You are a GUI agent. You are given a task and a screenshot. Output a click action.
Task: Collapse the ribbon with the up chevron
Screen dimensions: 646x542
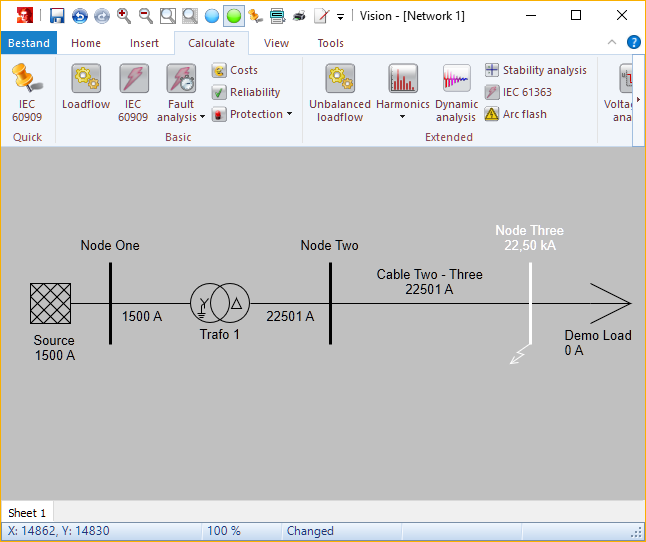point(612,42)
